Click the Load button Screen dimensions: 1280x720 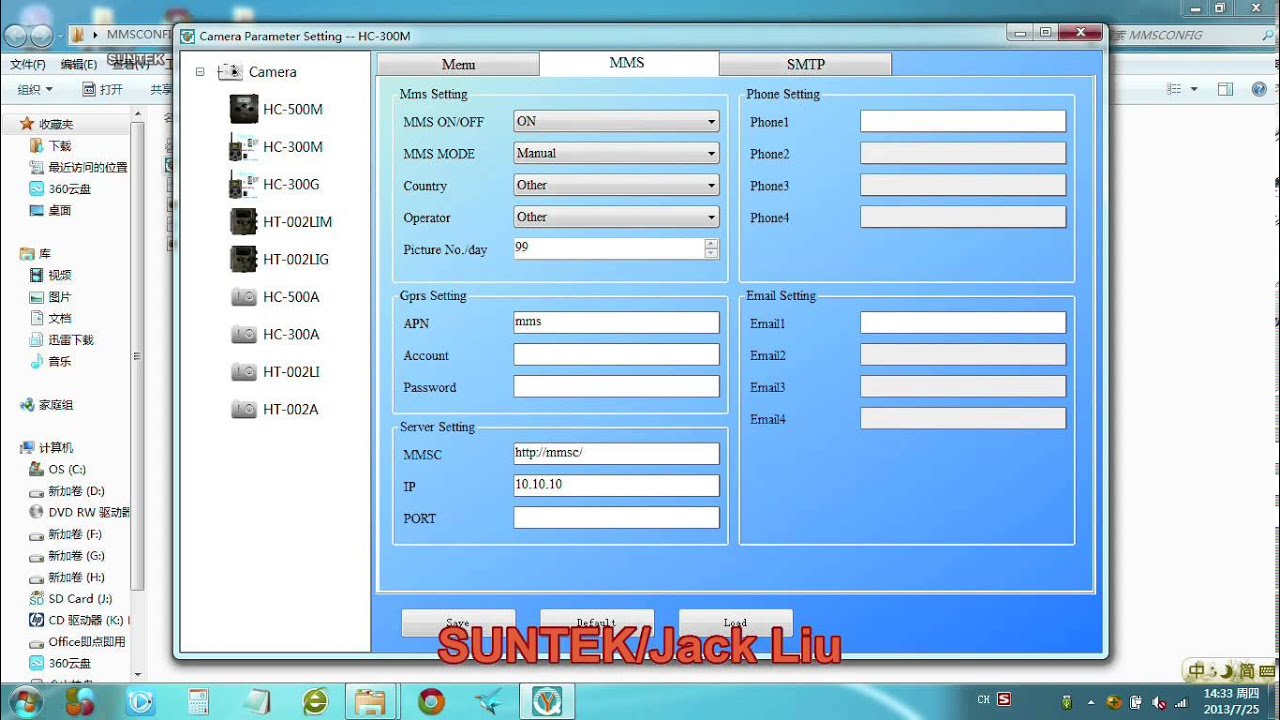735,623
